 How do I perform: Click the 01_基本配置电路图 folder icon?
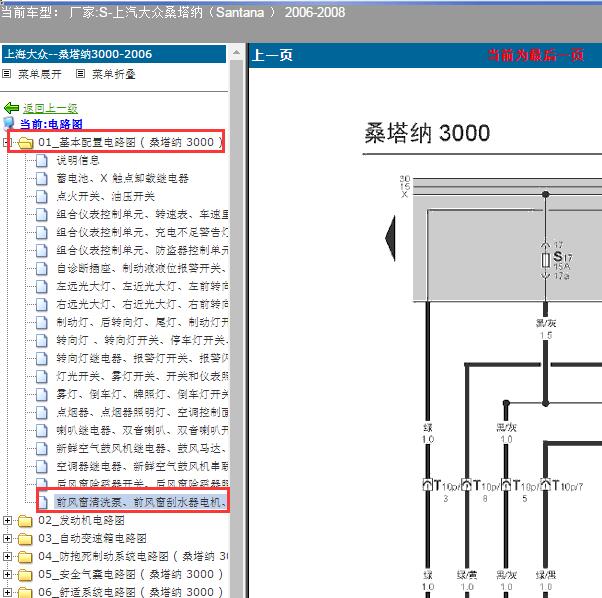(25, 143)
